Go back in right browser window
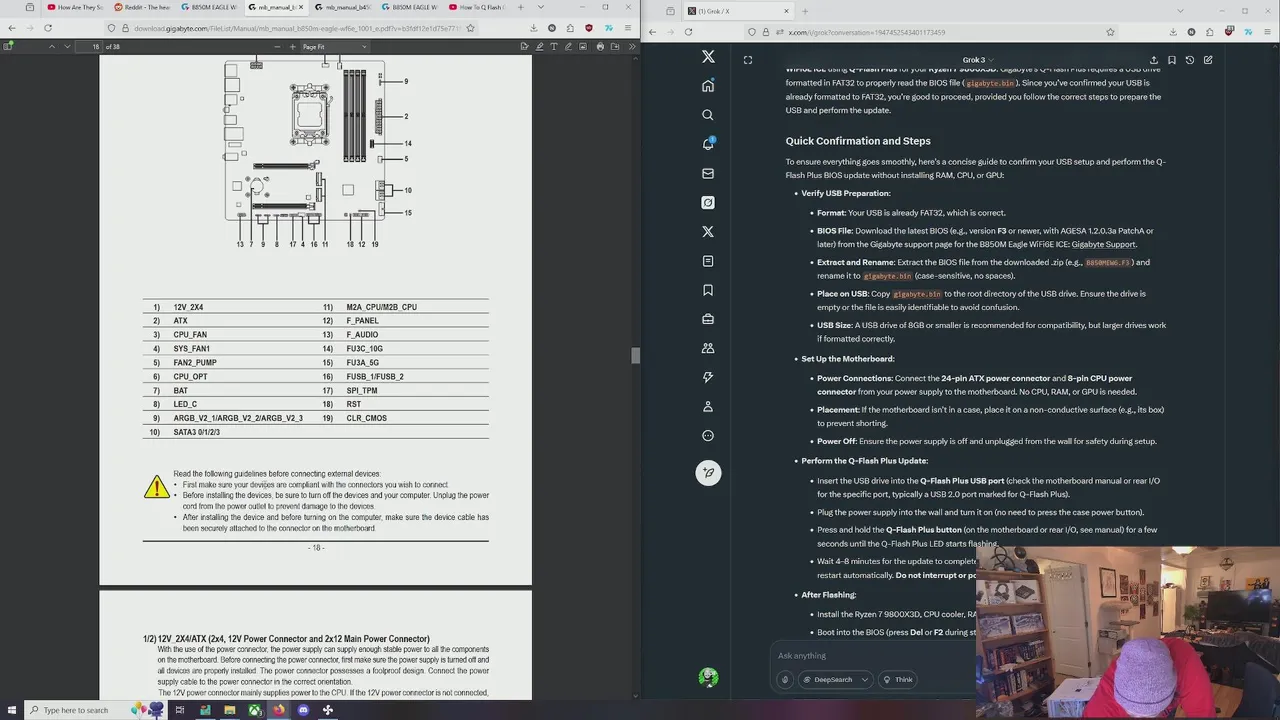This screenshot has height=720, width=1280. click(x=652, y=32)
